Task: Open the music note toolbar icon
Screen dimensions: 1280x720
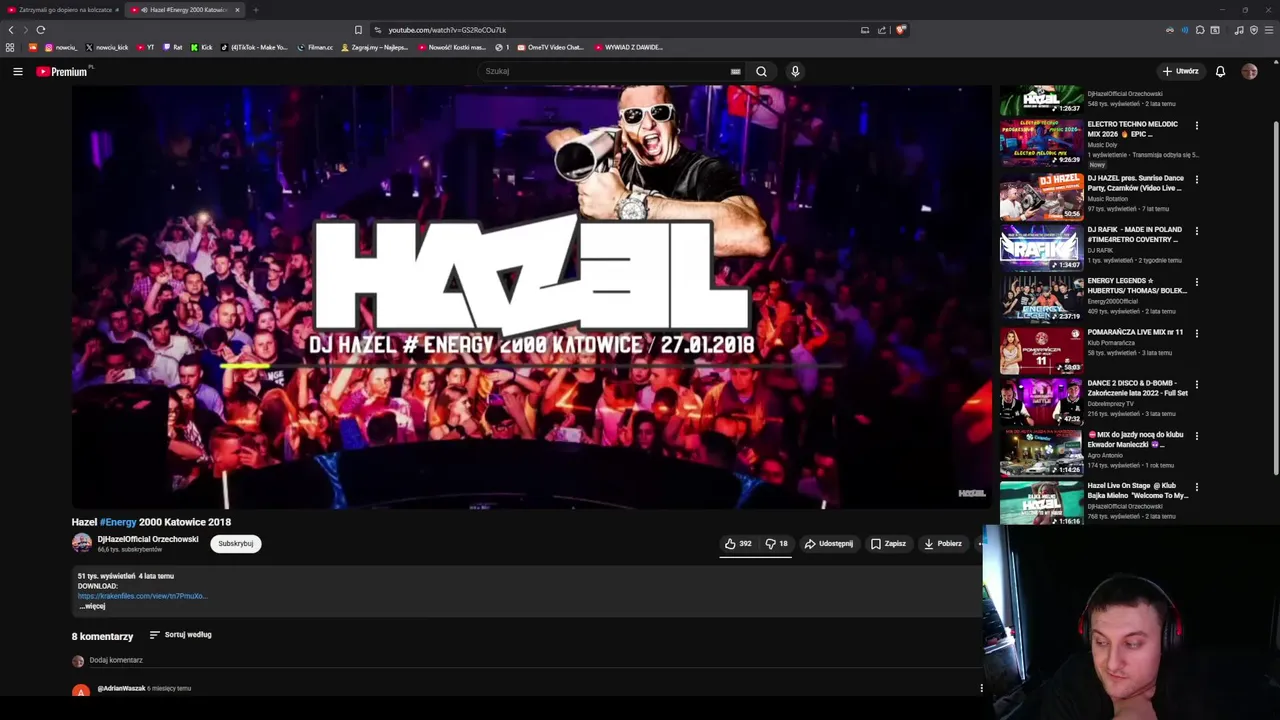Action: click(1239, 30)
